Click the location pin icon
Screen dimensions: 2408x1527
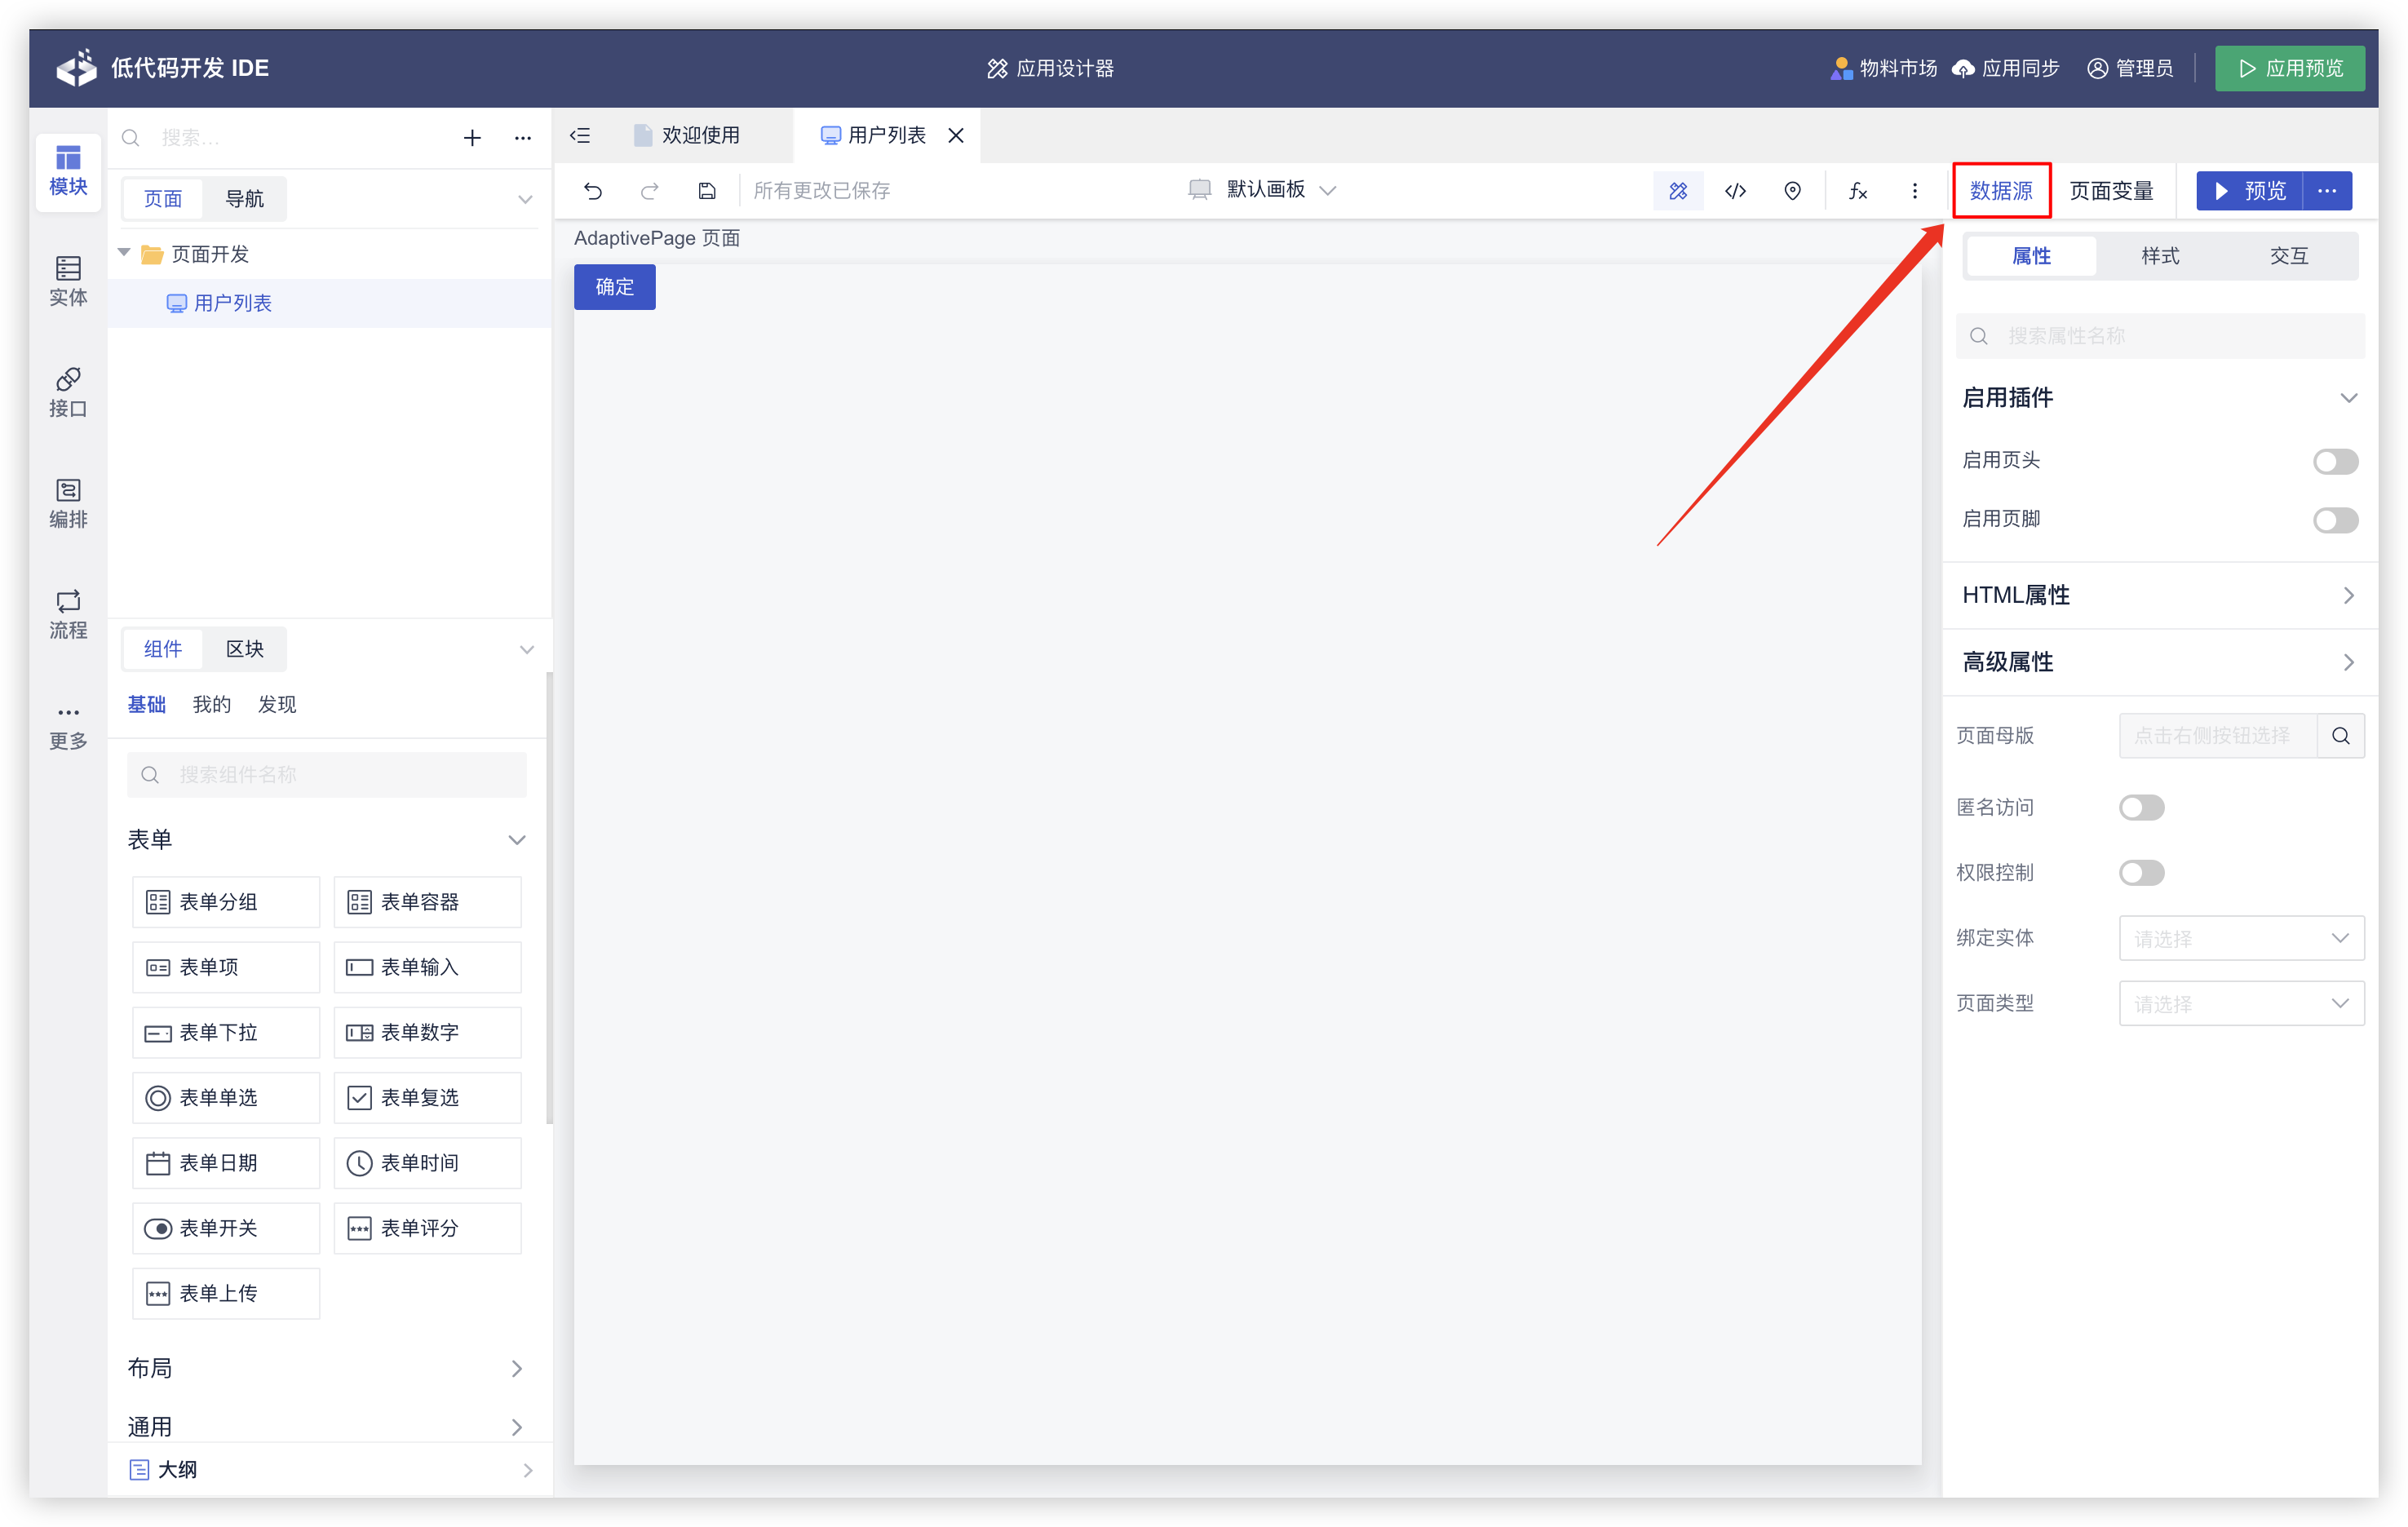click(1792, 190)
